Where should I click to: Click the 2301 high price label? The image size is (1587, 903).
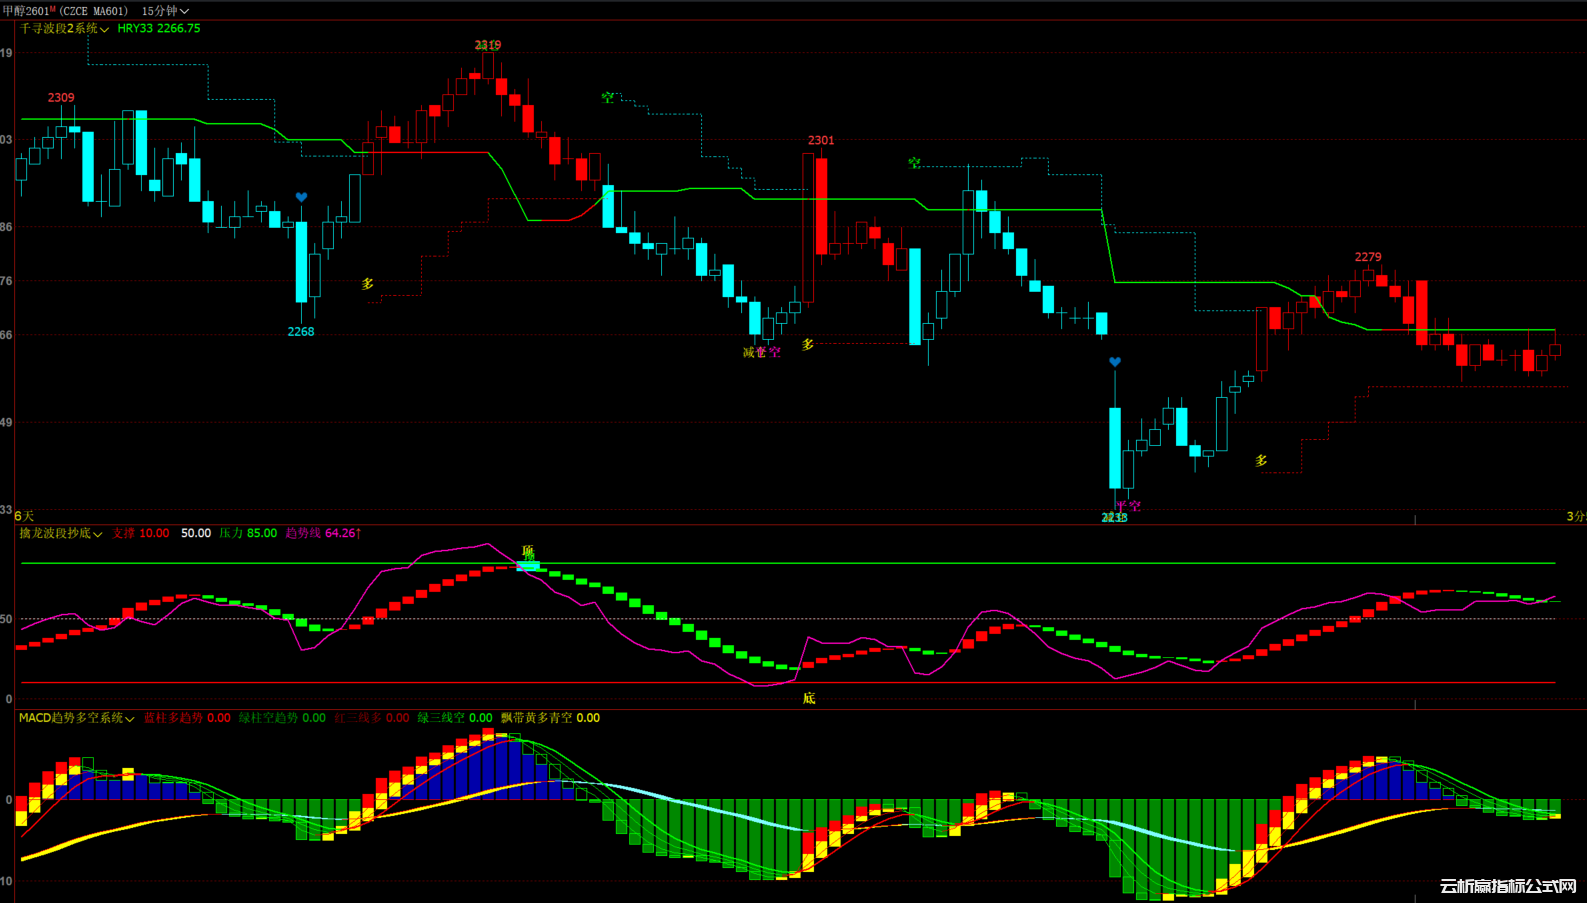[x=821, y=141]
